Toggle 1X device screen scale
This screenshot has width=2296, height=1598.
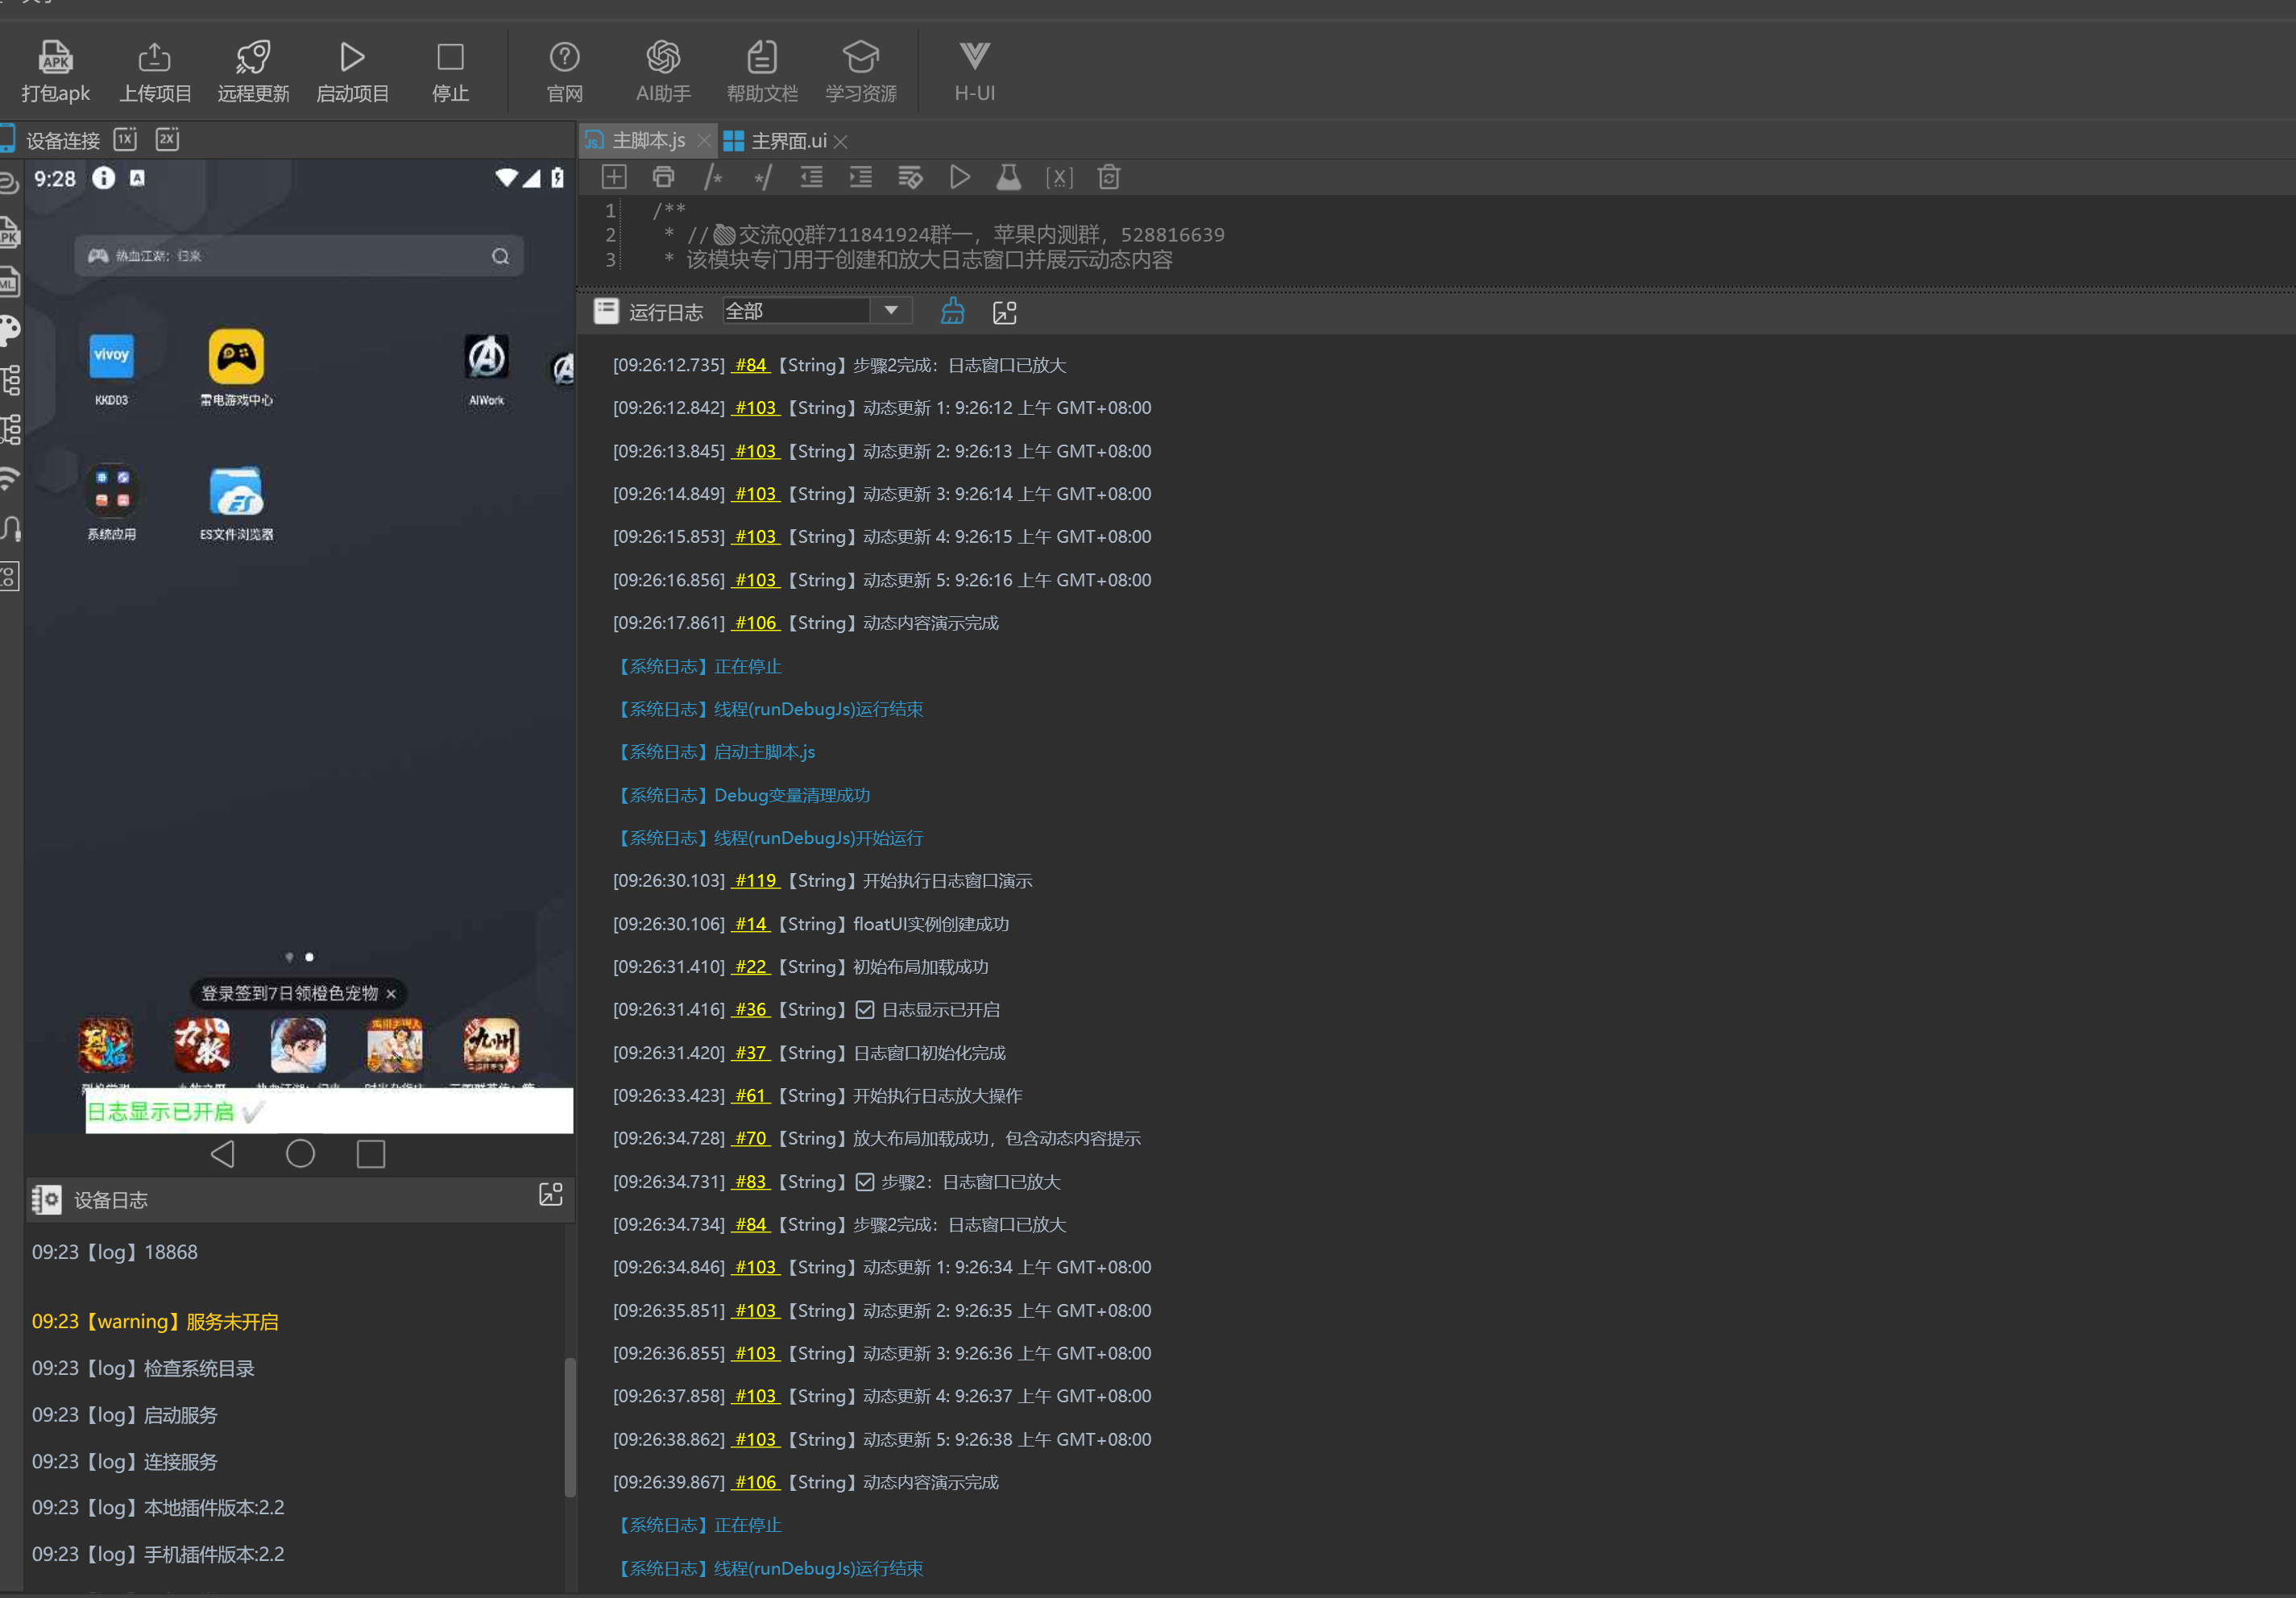click(x=125, y=139)
